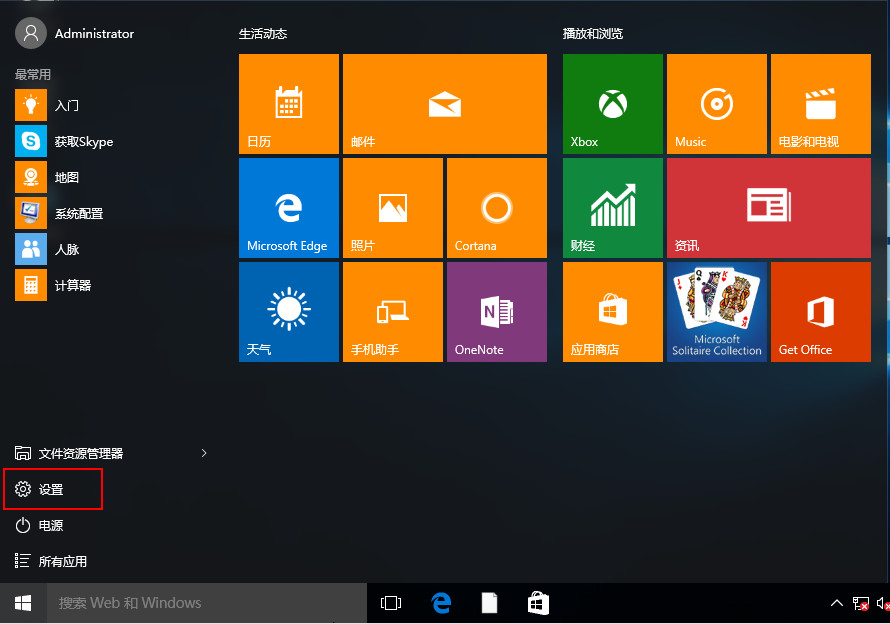Screen dimensions: 890x624
Task: Launch the 邮件 app tile
Action: 444,104
